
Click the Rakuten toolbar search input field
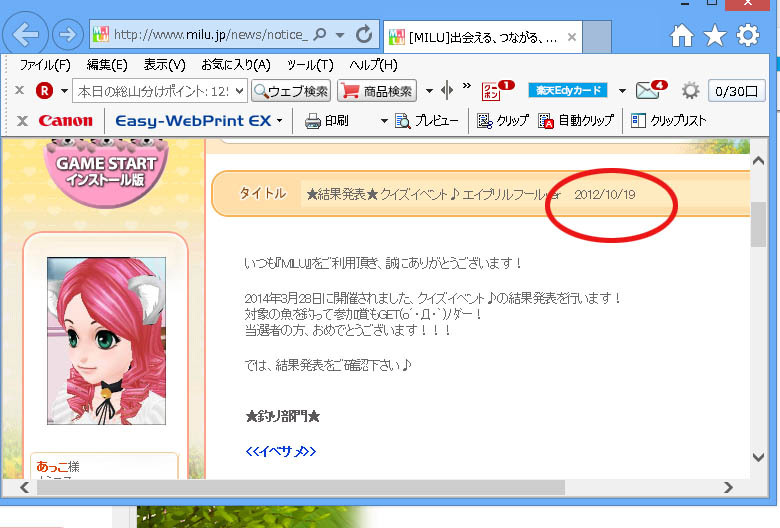(158, 91)
